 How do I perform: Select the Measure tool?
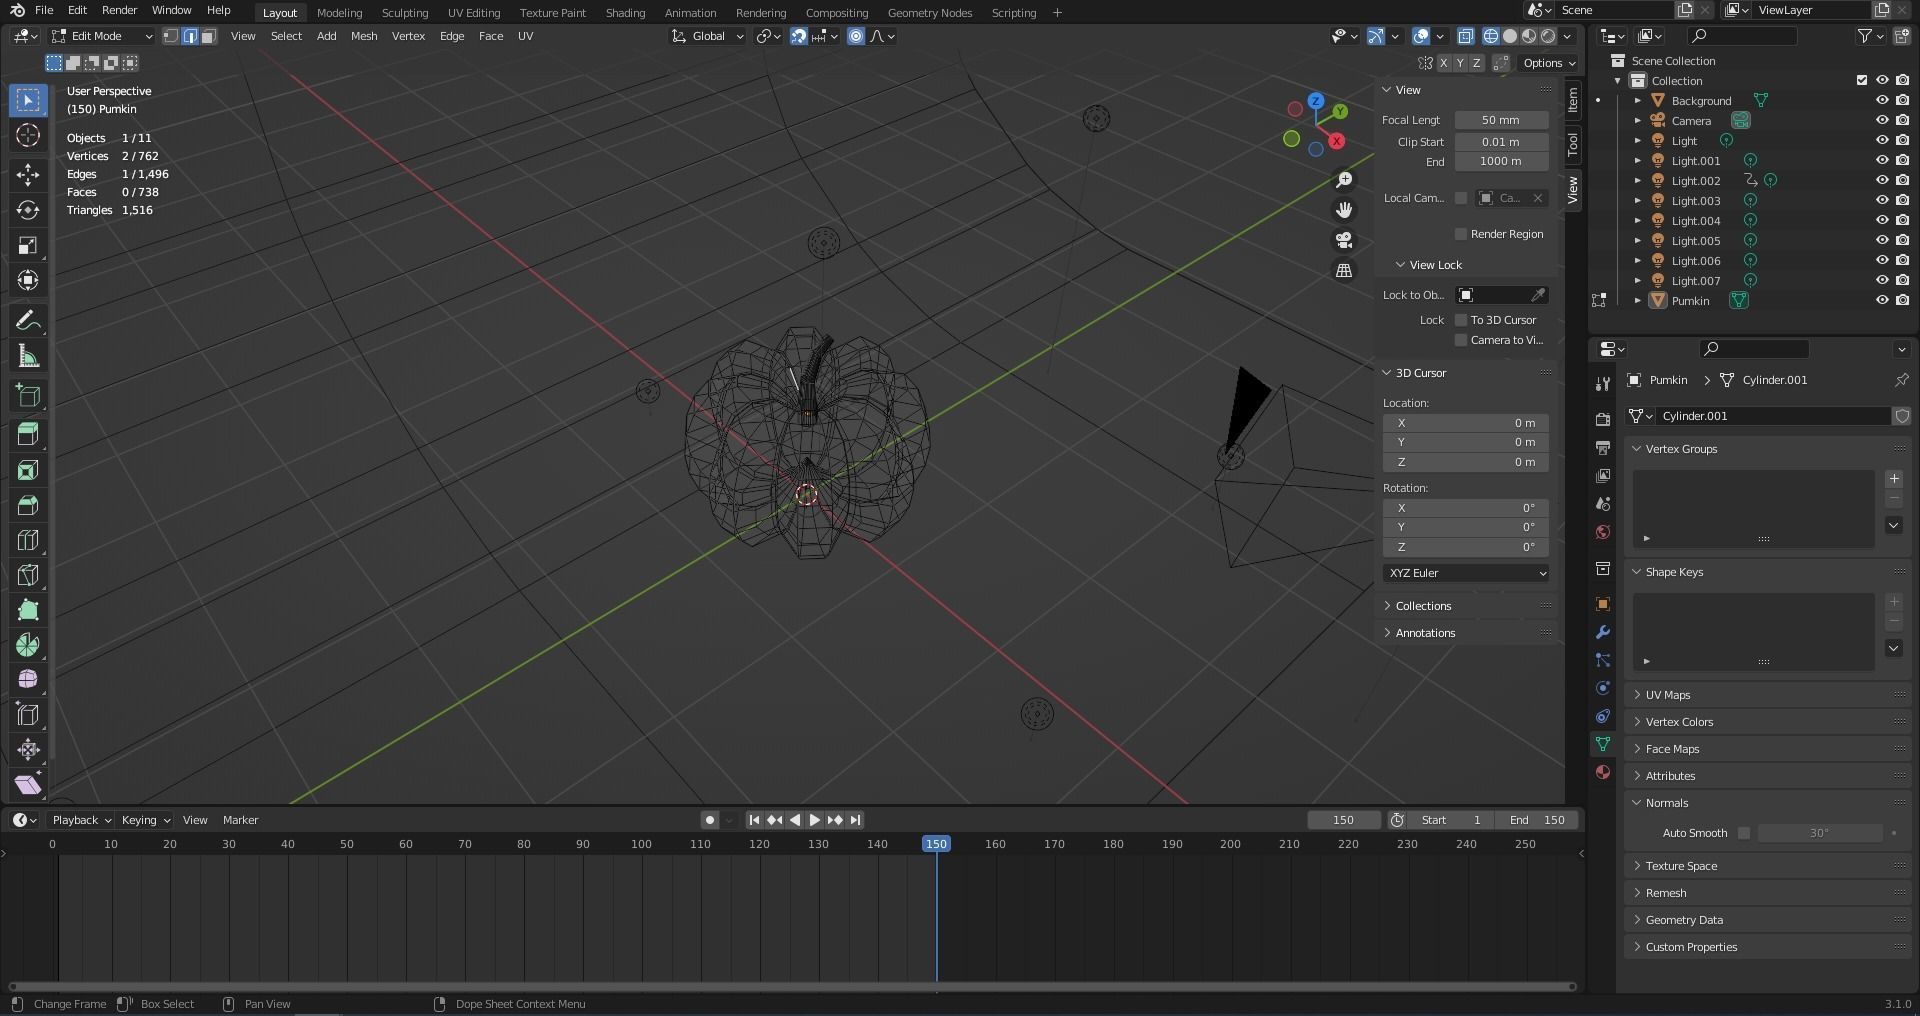click(x=28, y=356)
